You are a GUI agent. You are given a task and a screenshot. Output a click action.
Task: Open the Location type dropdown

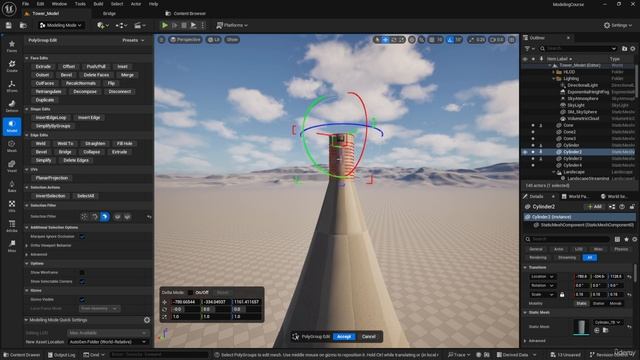click(x=542, y=276)
